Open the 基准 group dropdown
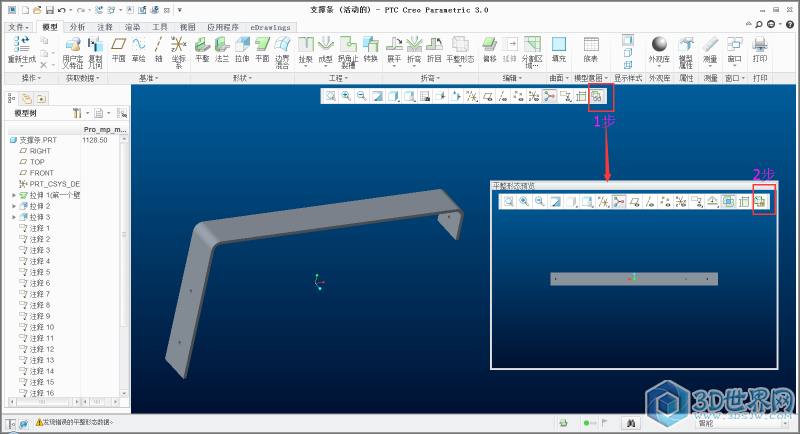The image size is (800, 434). coord(149,78)
